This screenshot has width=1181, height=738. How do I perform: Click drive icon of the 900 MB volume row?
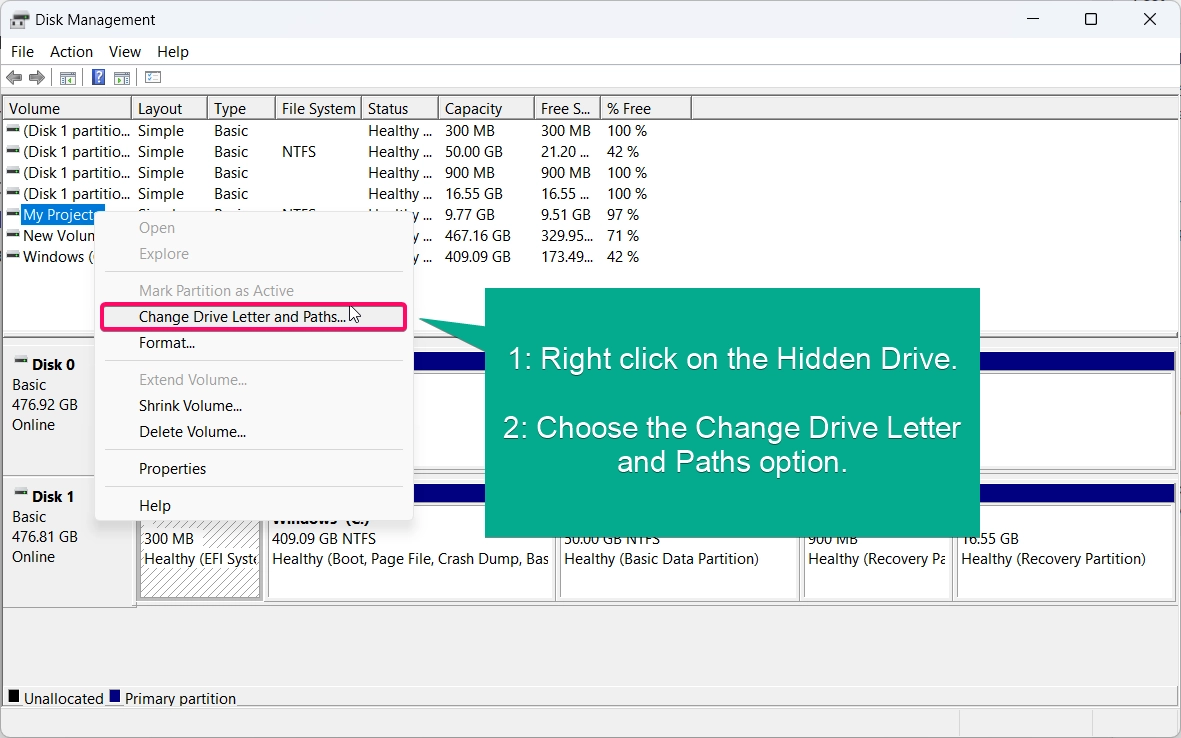[x=13, y=172]
